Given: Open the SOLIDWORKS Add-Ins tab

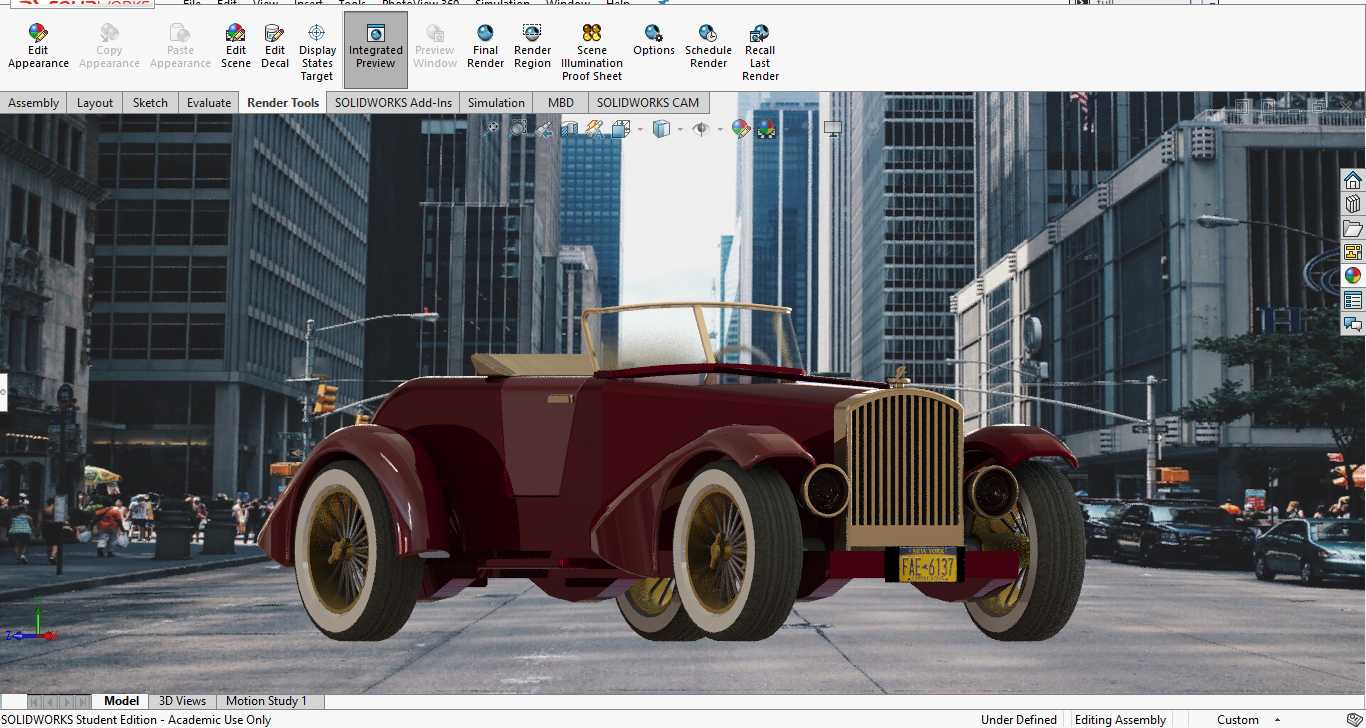Looking at the screenshot, I should [393, 103].
